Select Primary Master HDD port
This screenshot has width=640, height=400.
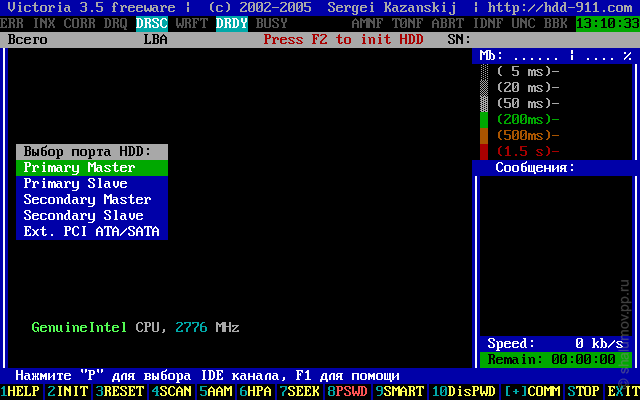point(92,168)
